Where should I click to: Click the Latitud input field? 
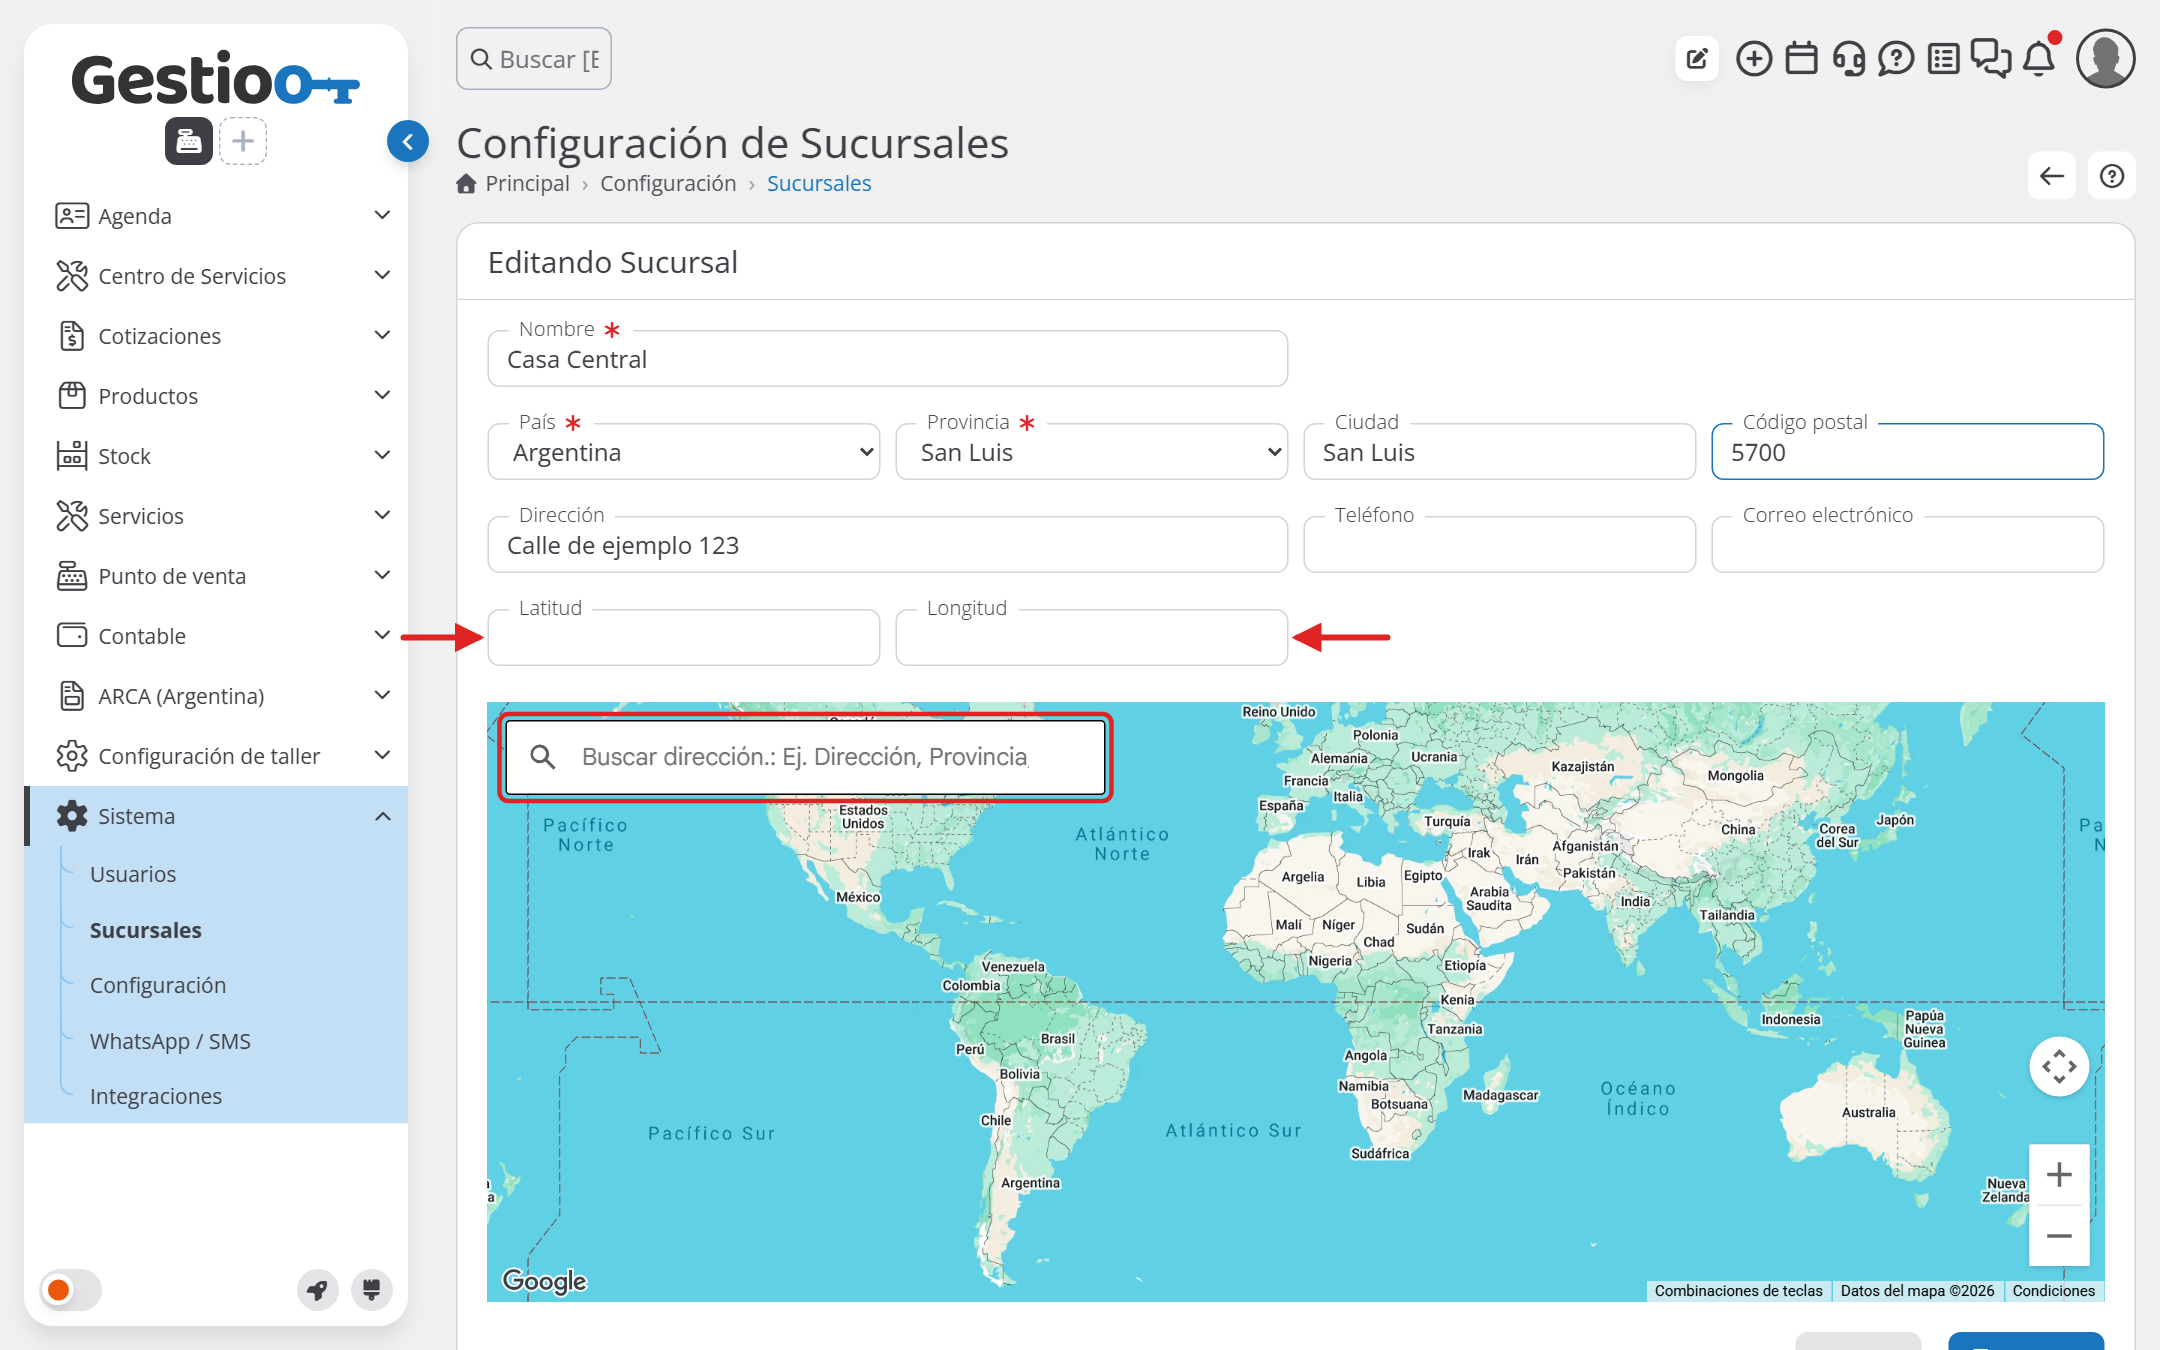tap(684, 638)
